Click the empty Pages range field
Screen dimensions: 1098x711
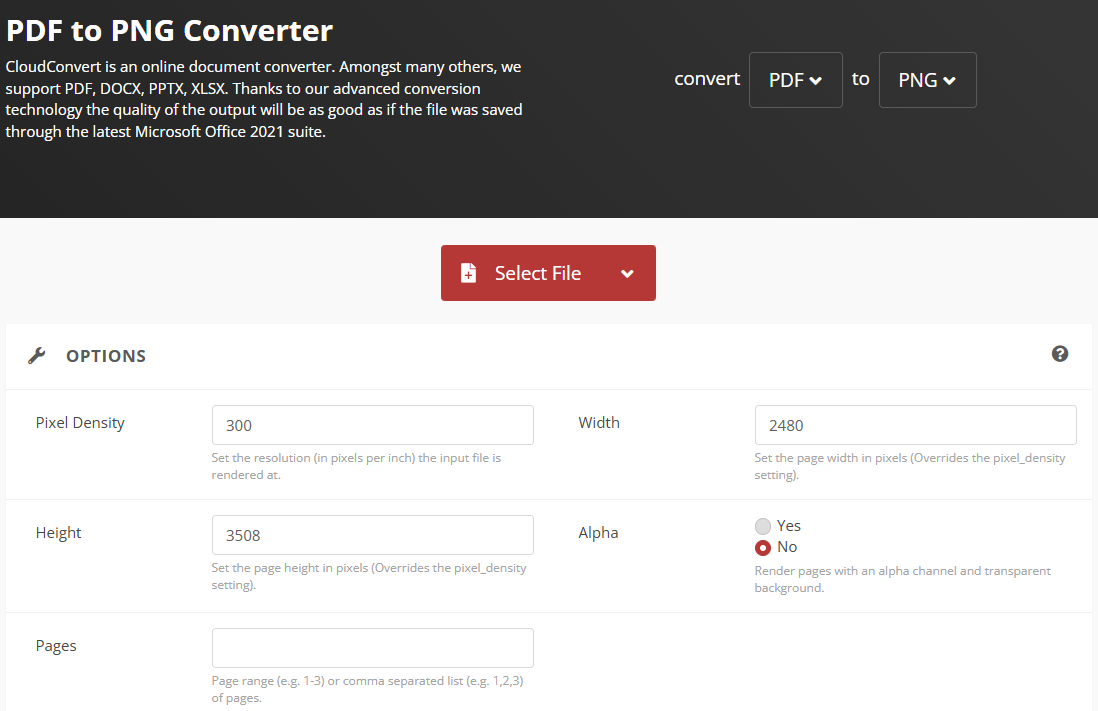(373, 648)
